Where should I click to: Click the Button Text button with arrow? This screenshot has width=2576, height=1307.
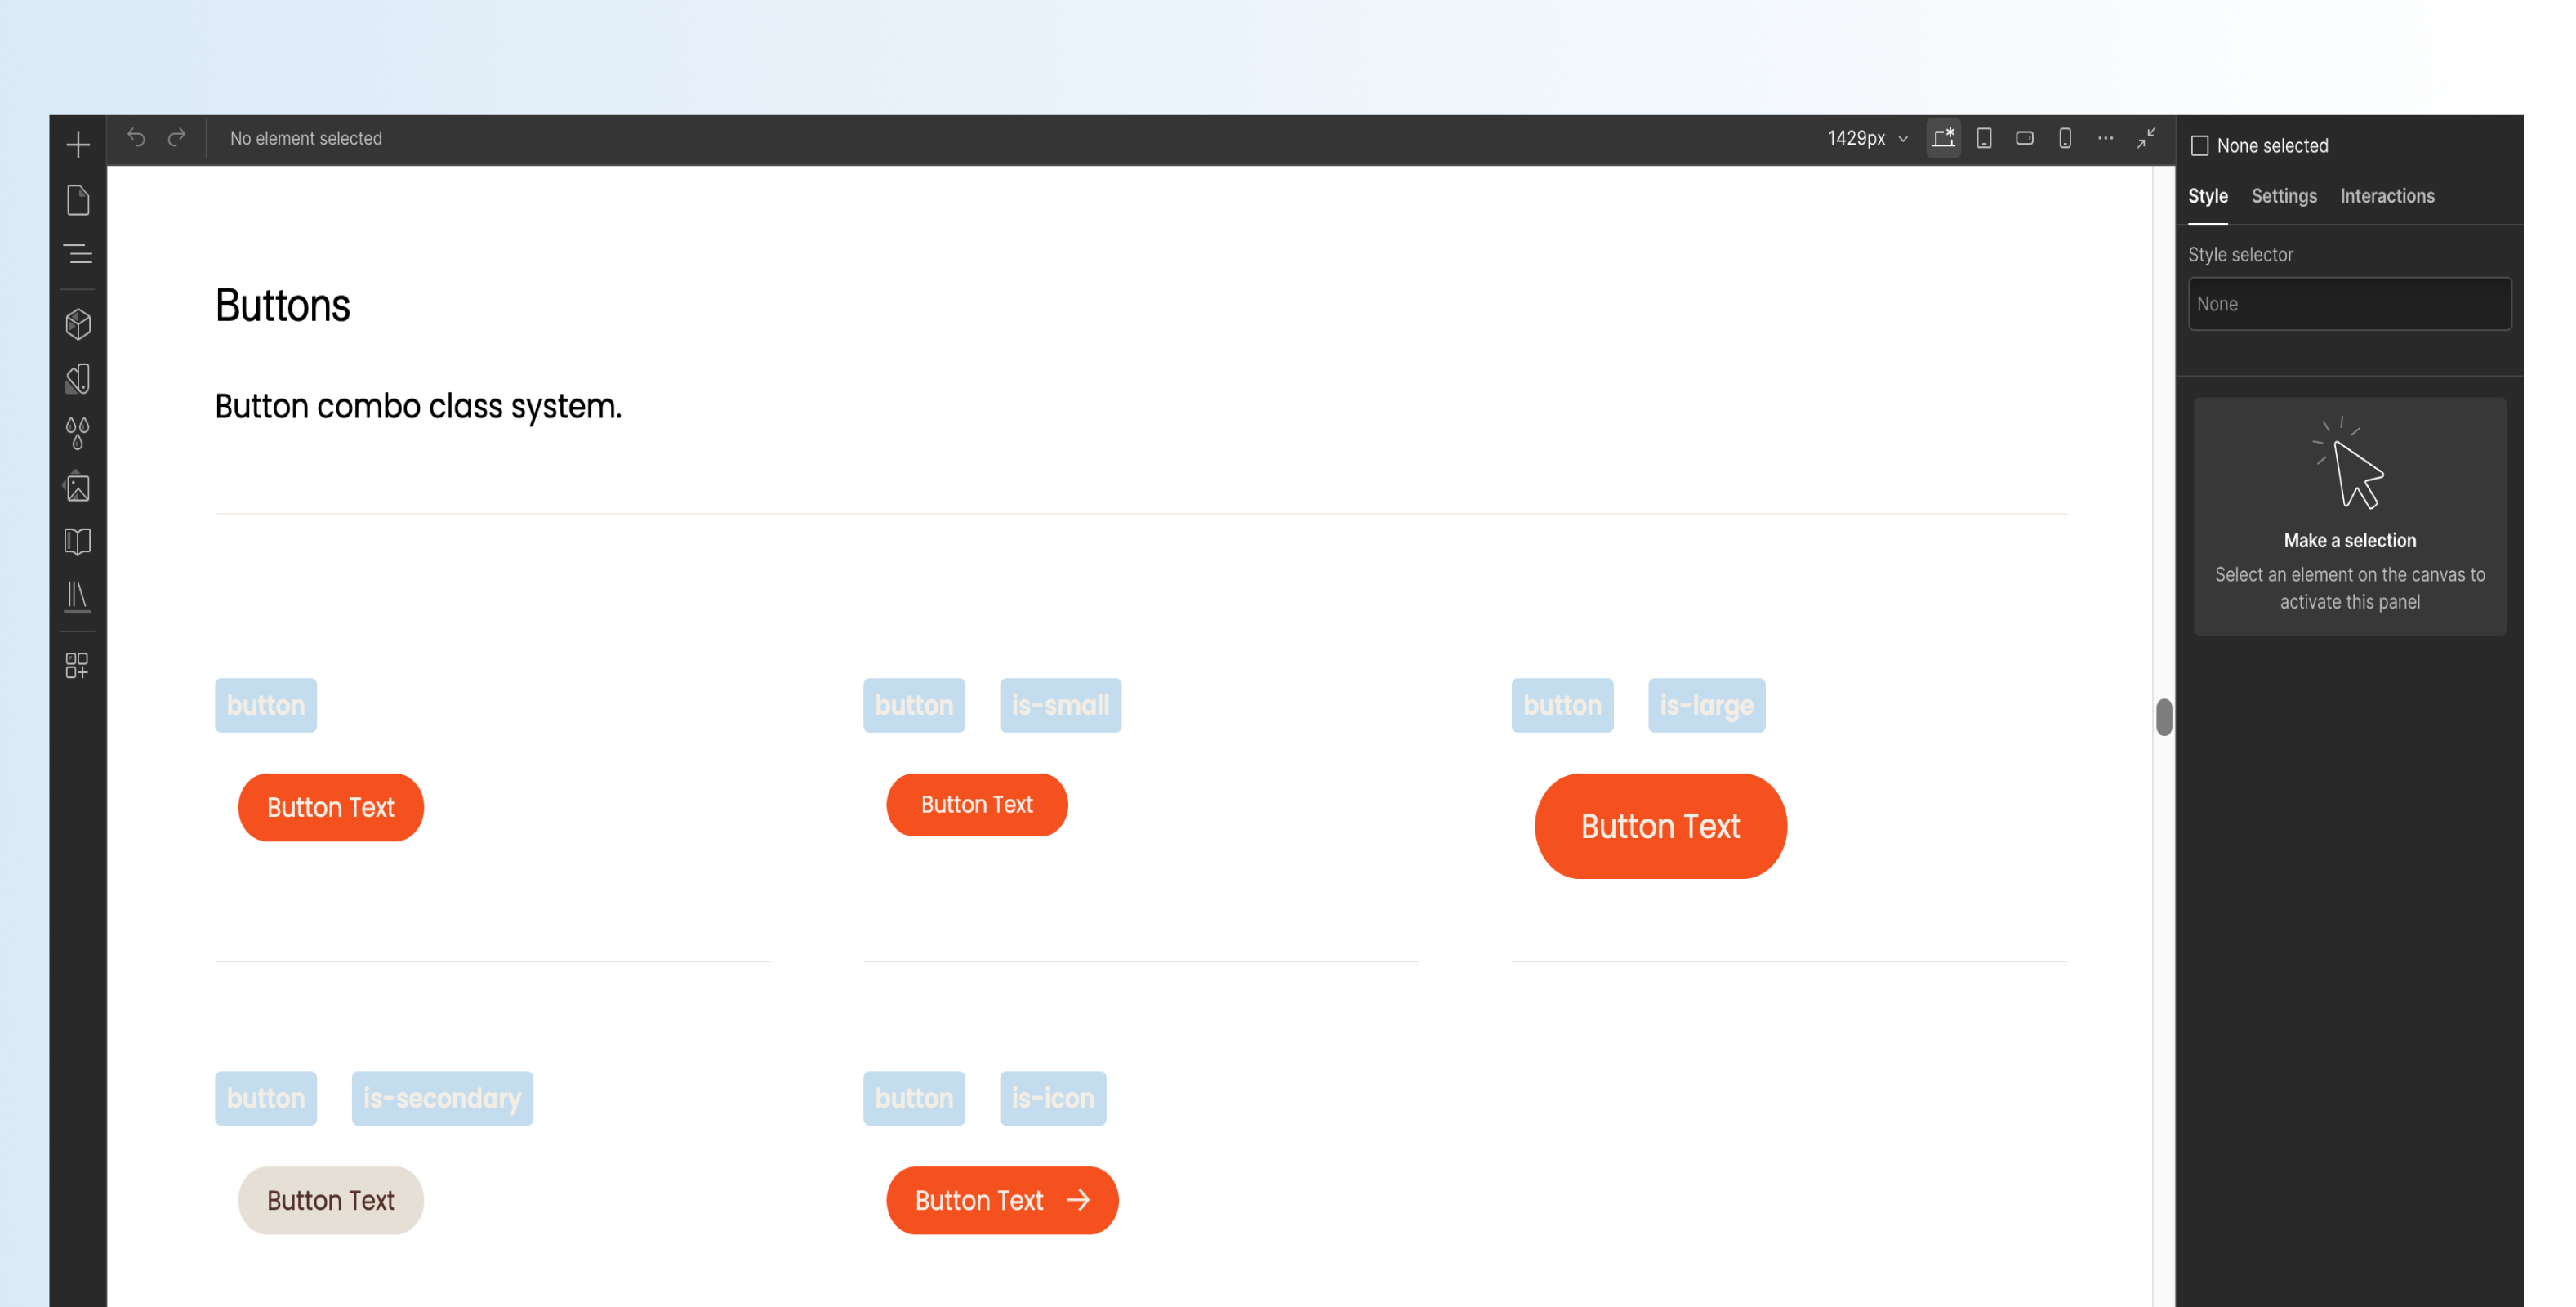point(1002,1200)
